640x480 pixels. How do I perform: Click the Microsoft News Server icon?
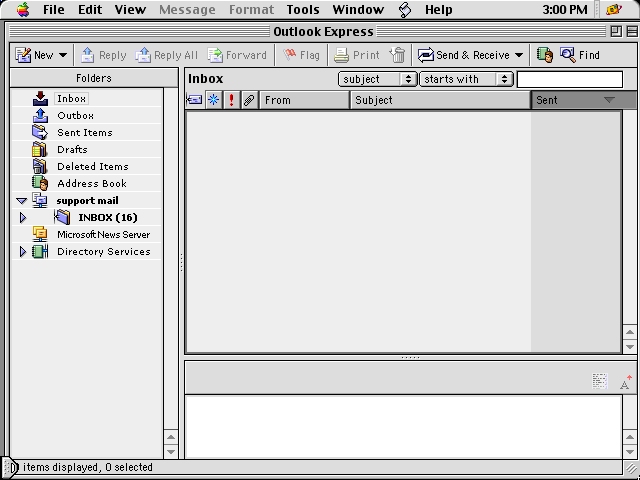click(40, 234)
